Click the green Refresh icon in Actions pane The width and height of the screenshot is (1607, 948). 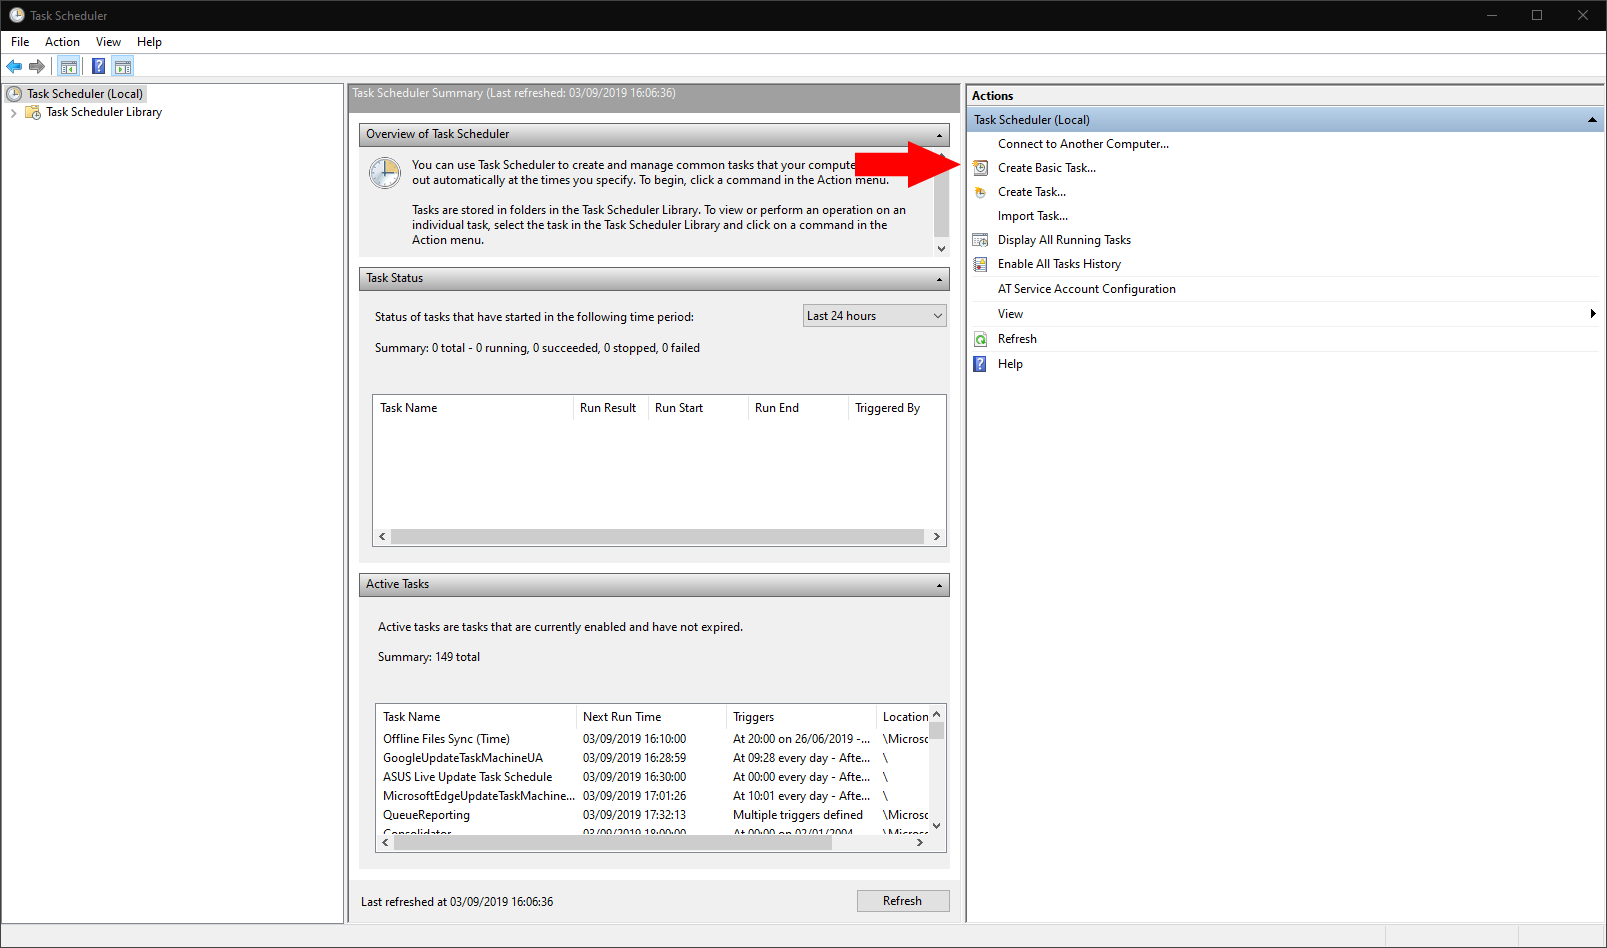[980, 338]
